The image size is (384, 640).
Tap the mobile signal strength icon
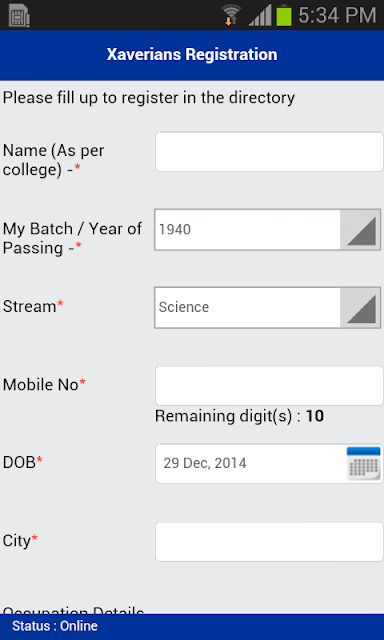[x=260, y=16]
